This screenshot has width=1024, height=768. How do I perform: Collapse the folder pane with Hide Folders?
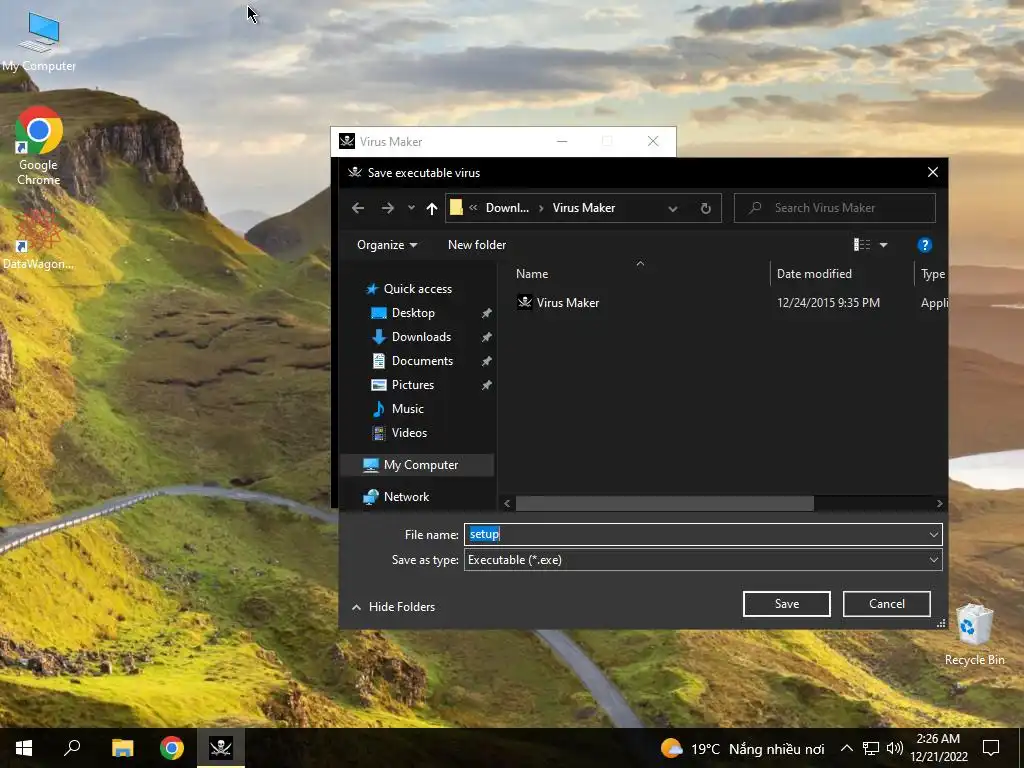[x=393, y=607]
